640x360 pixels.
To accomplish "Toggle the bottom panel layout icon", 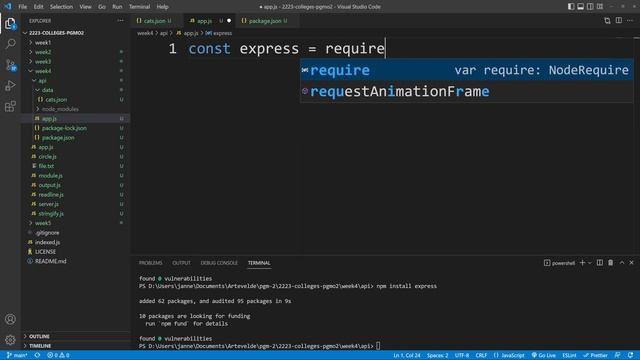I will pos(580,7).
